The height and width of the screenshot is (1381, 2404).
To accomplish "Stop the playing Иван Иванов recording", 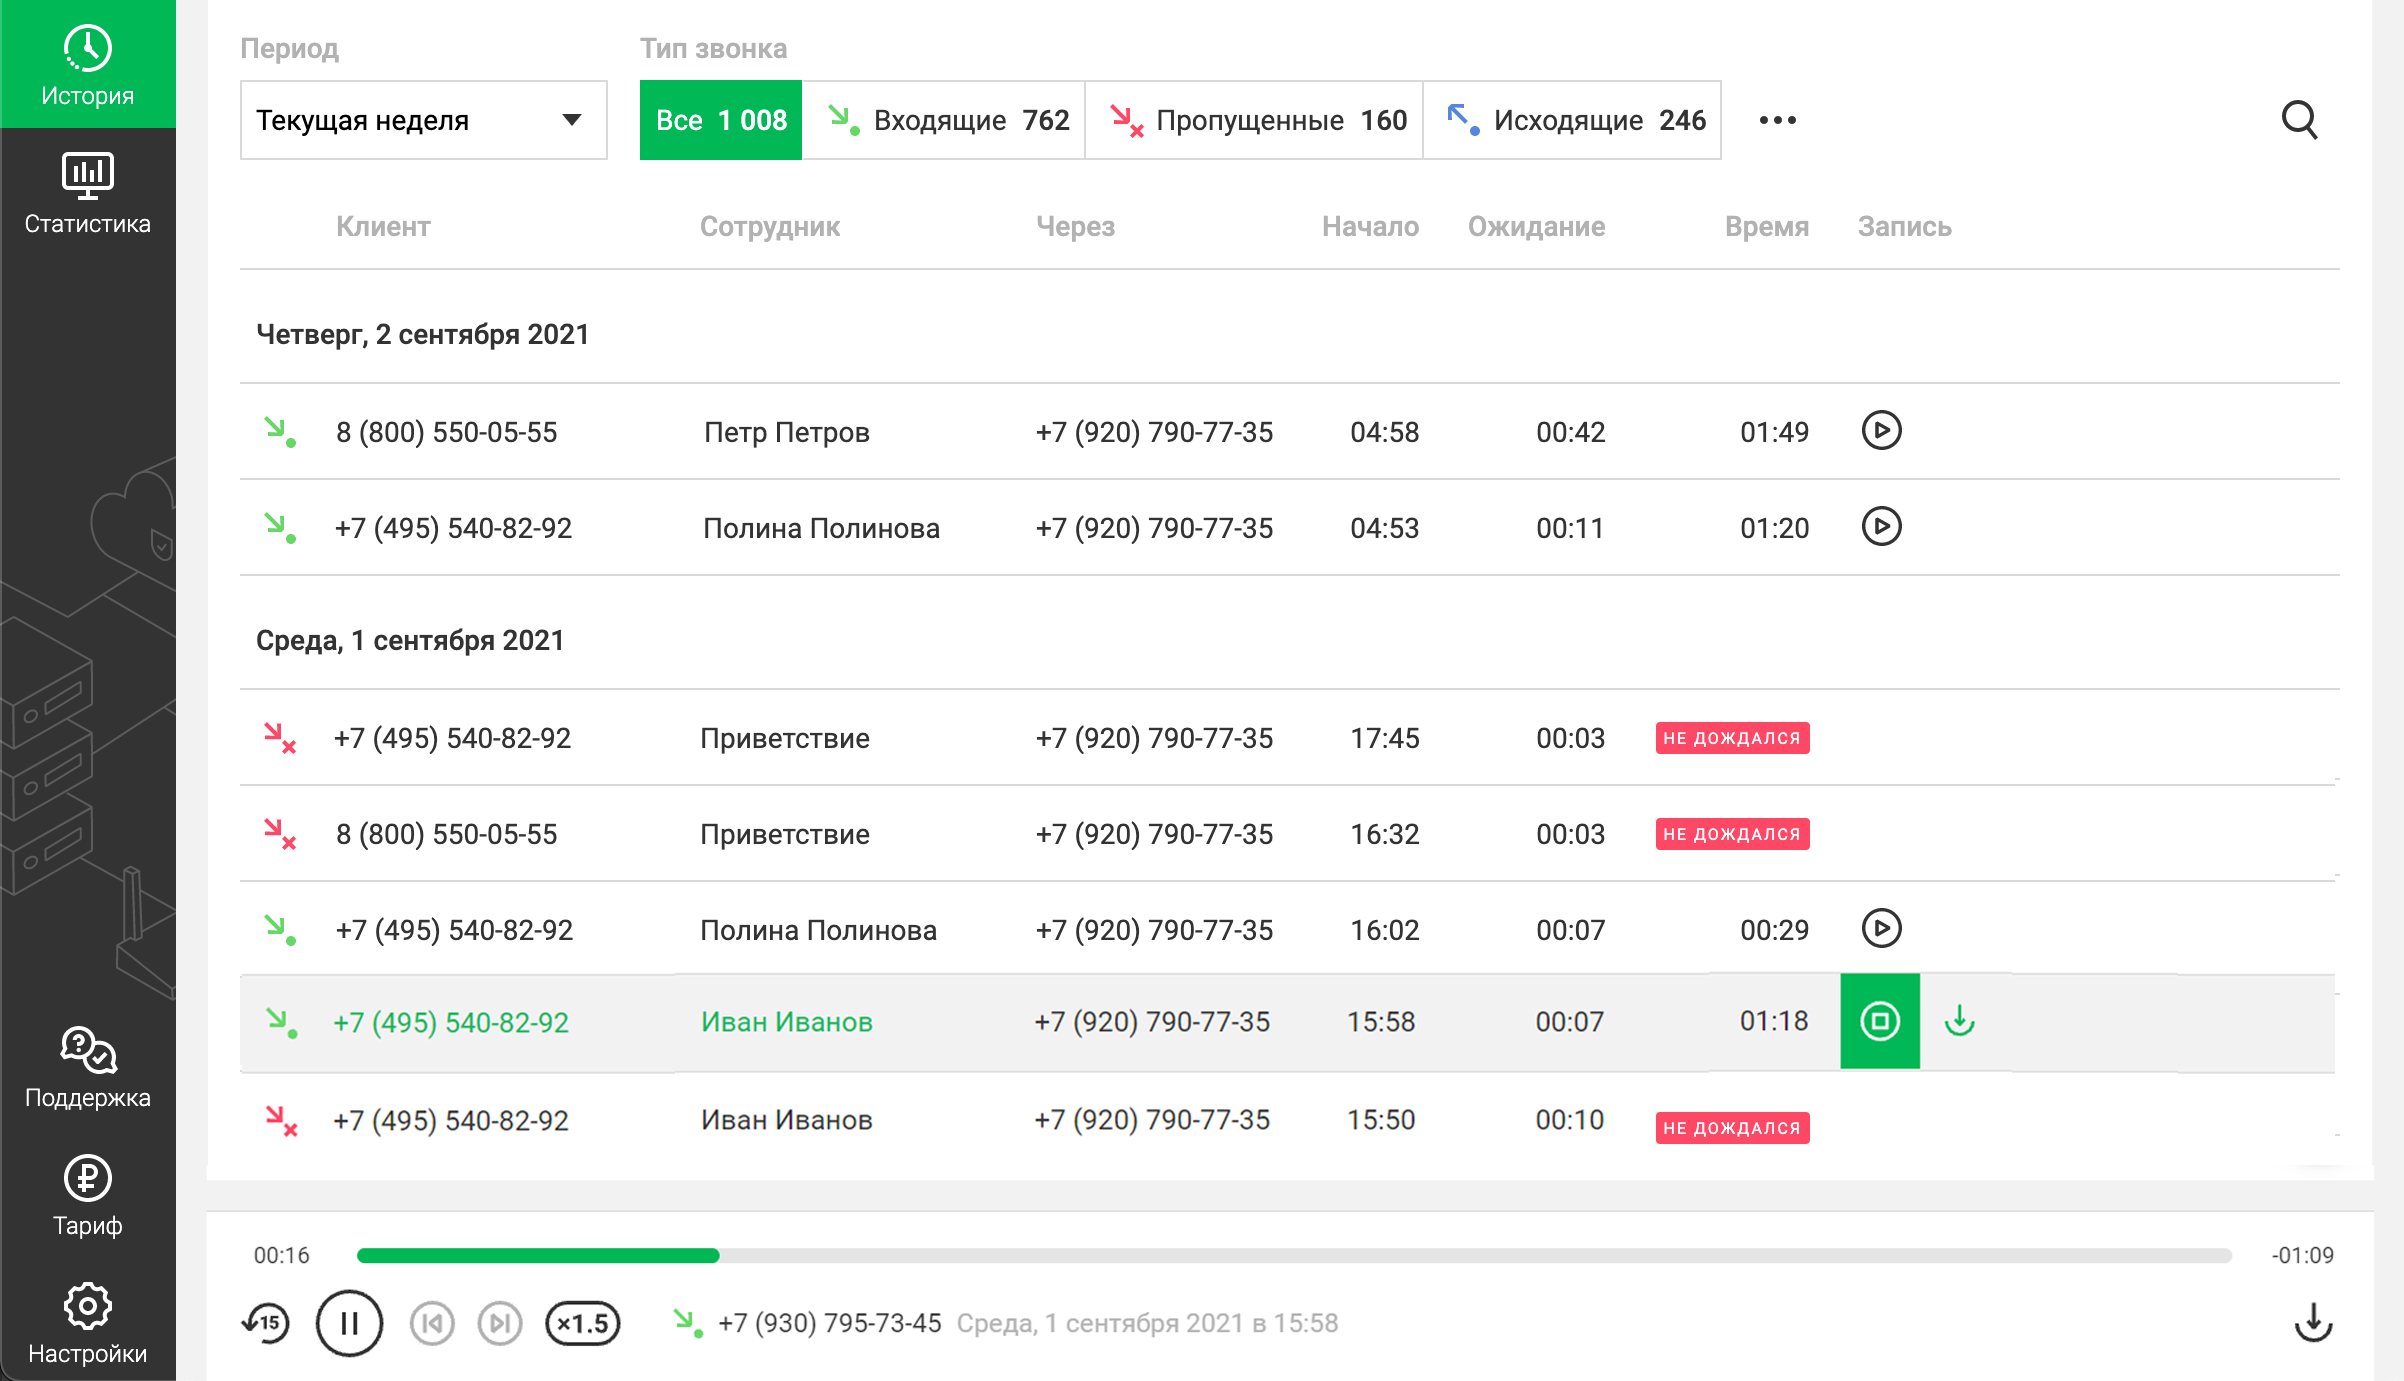I will pos(1880,1021).
